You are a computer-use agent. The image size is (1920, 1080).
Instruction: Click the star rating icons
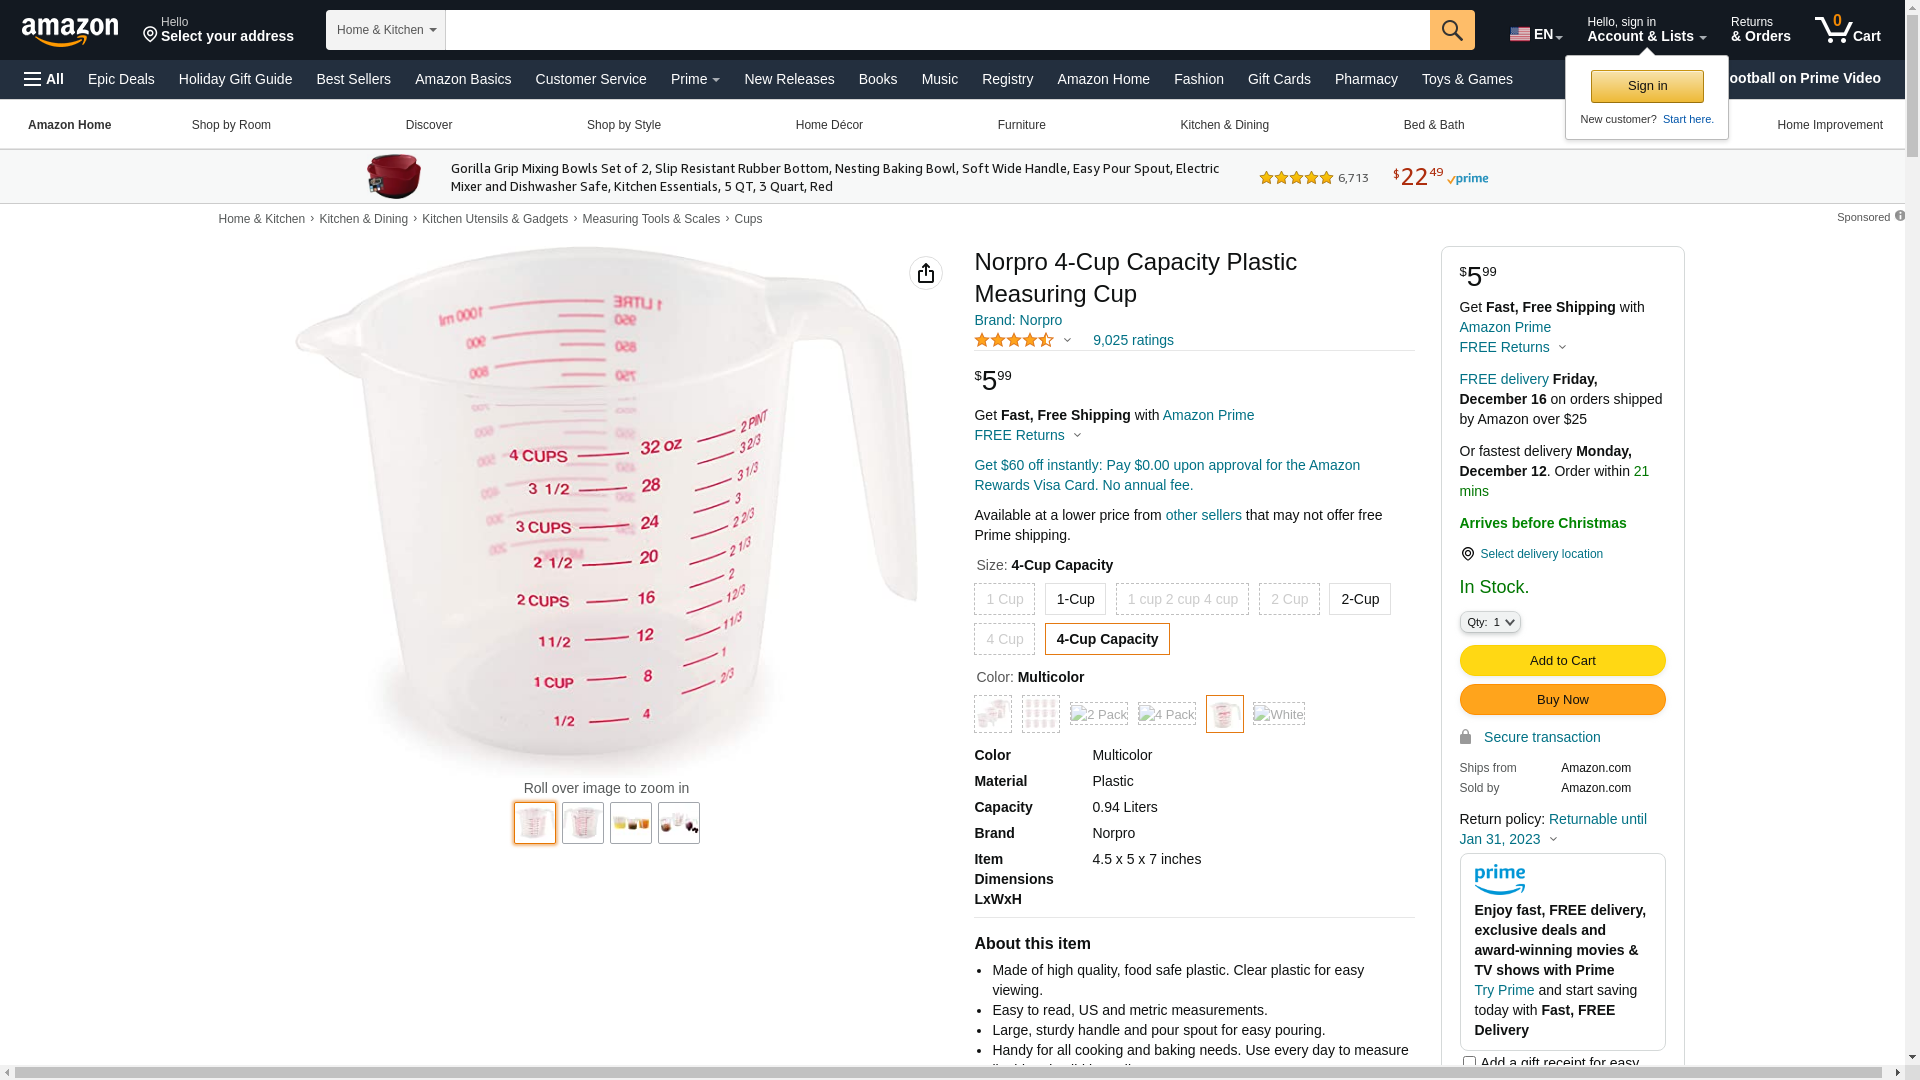[x=1014, y=341]
